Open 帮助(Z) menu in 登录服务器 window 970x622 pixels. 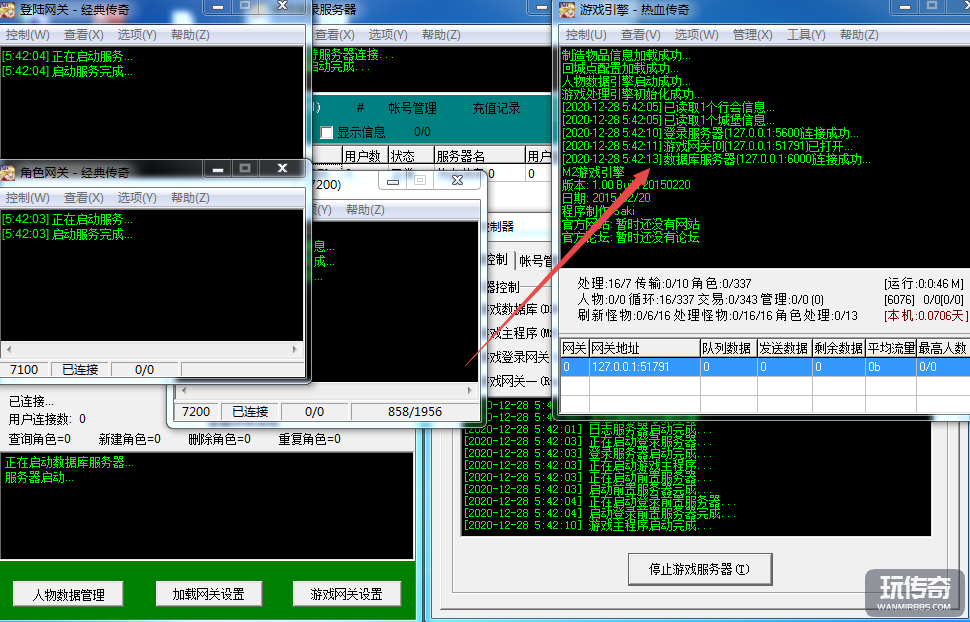441,35
